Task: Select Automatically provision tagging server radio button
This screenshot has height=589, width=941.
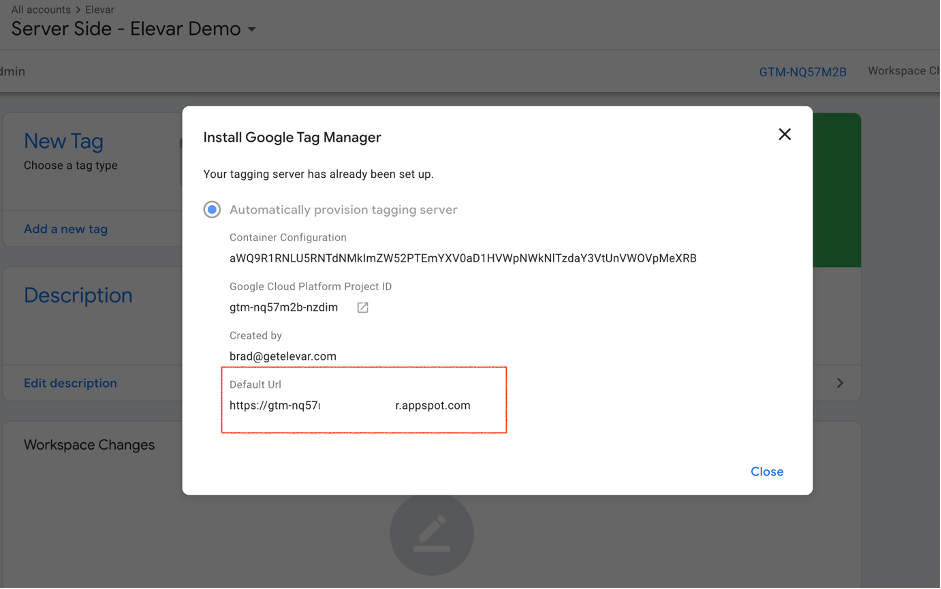Action: [212, 210]
